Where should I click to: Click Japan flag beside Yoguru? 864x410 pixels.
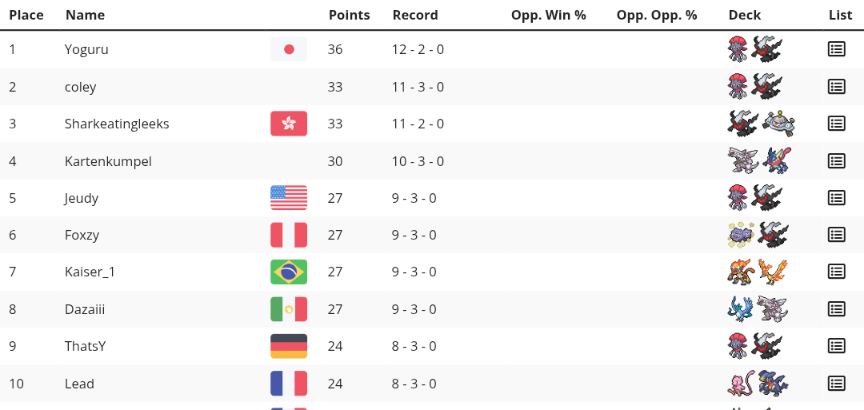tap(289, 49)
